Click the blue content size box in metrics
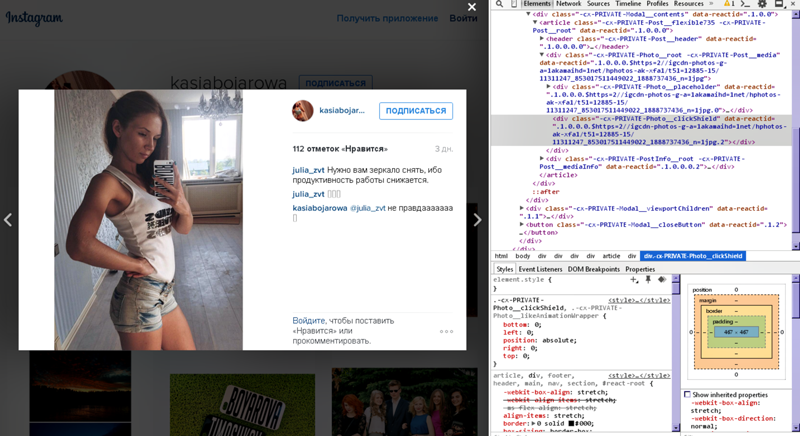 (x=736, y=332)
